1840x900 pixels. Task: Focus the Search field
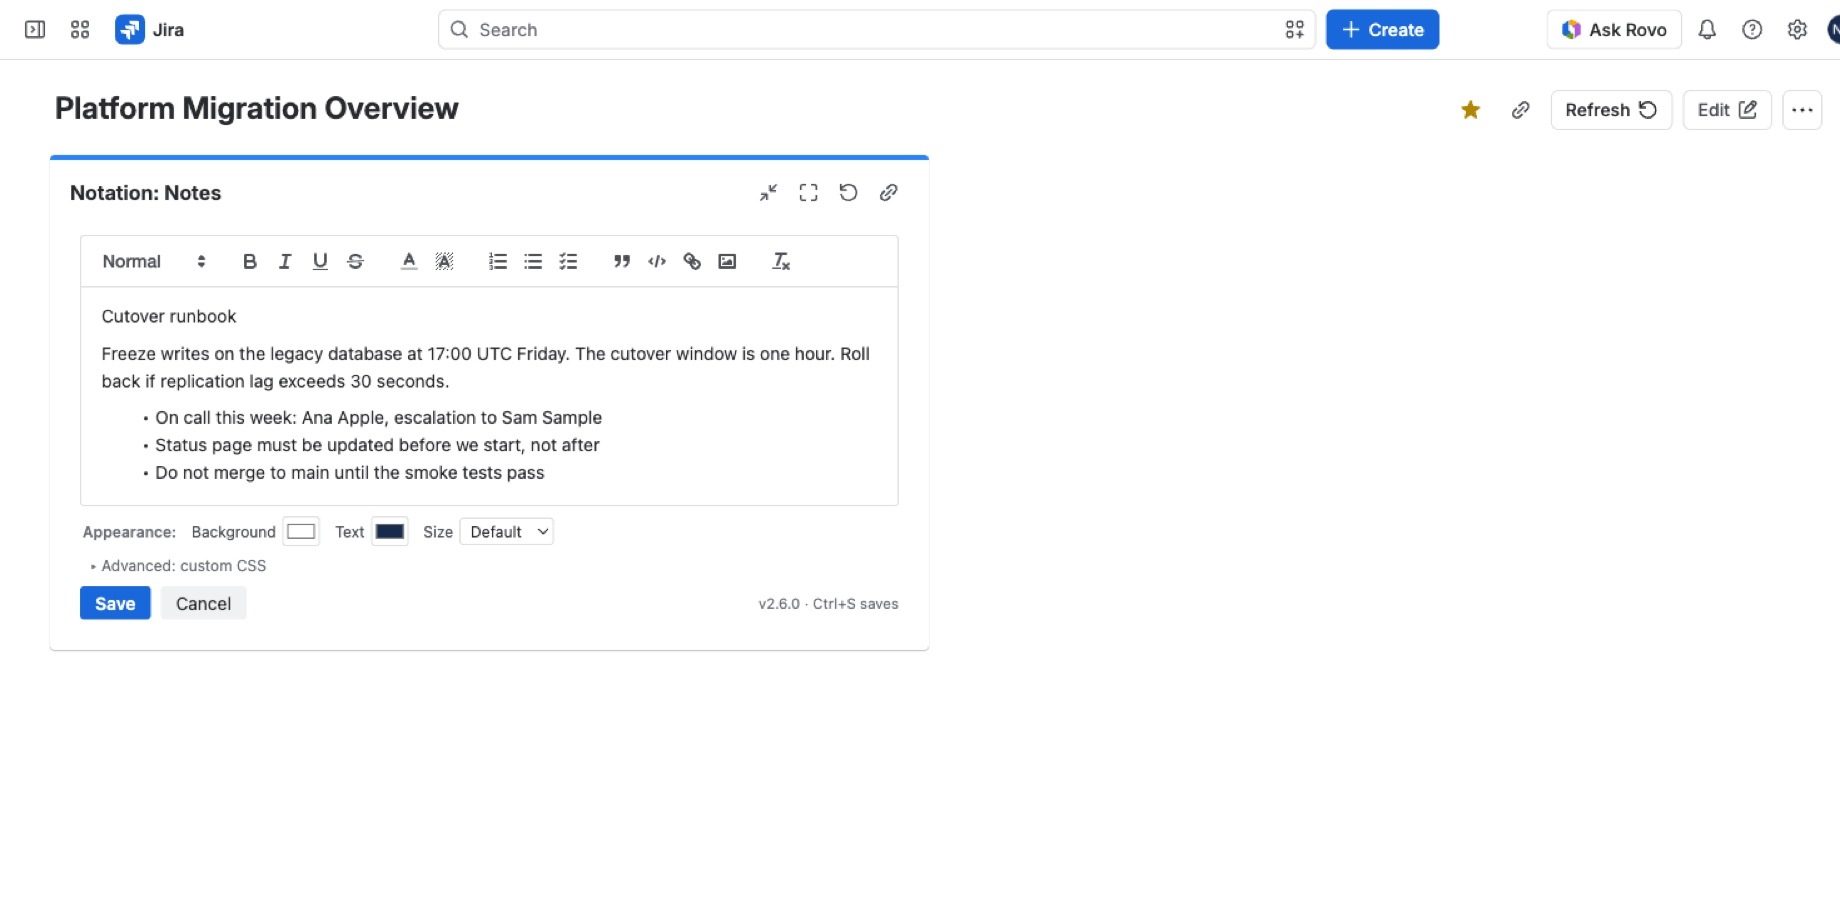point(876,30)
